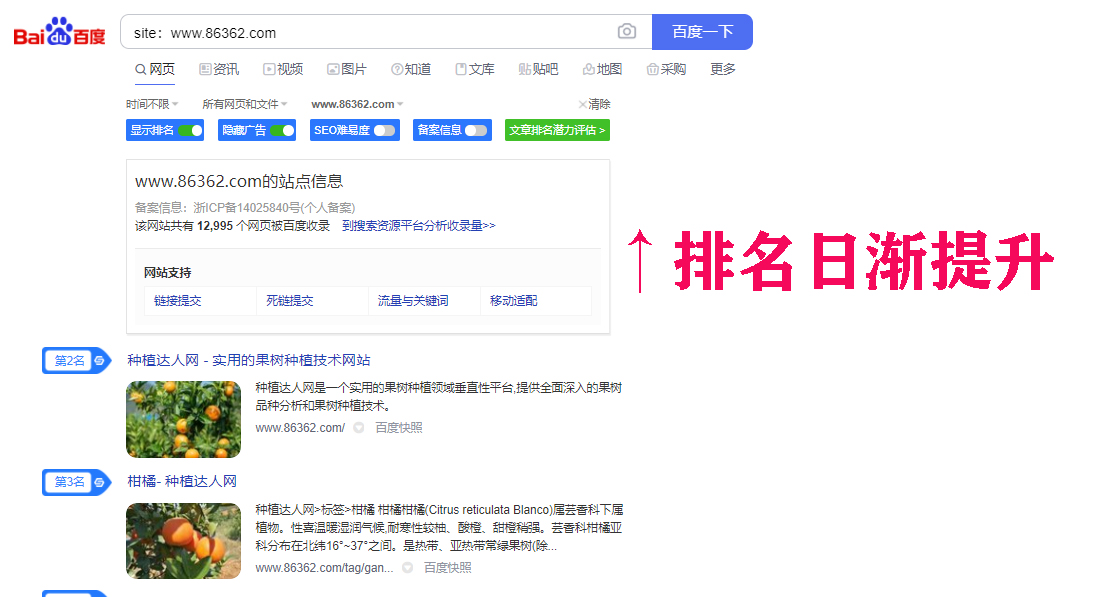The image size is (1118, 597).
Task: Open the orange tree result thumbnail
Action: 183,420
